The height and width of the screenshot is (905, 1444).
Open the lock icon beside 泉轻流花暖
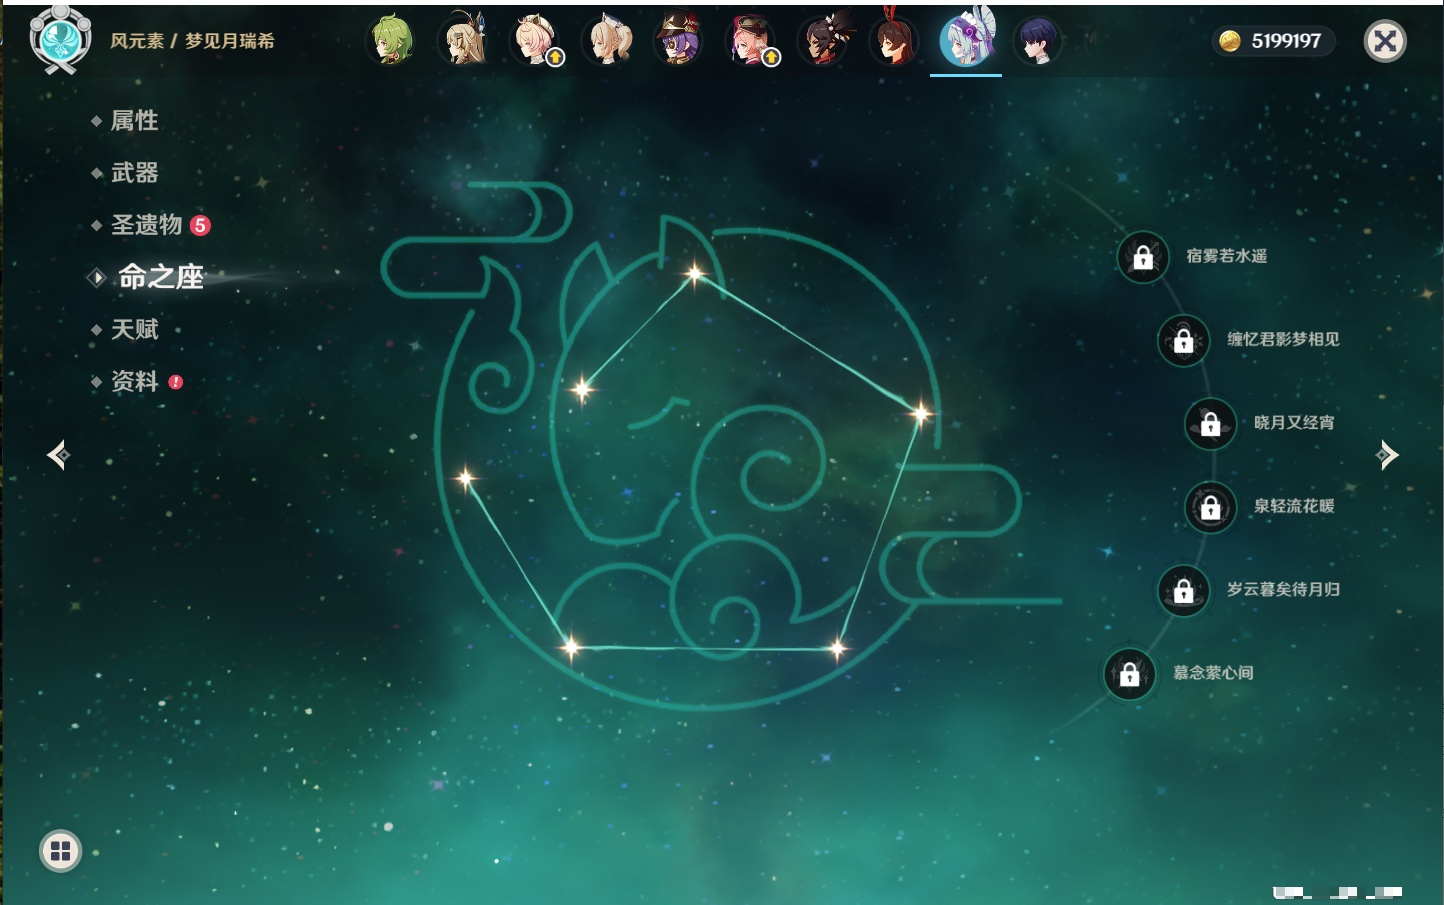tap(1211, 507)
